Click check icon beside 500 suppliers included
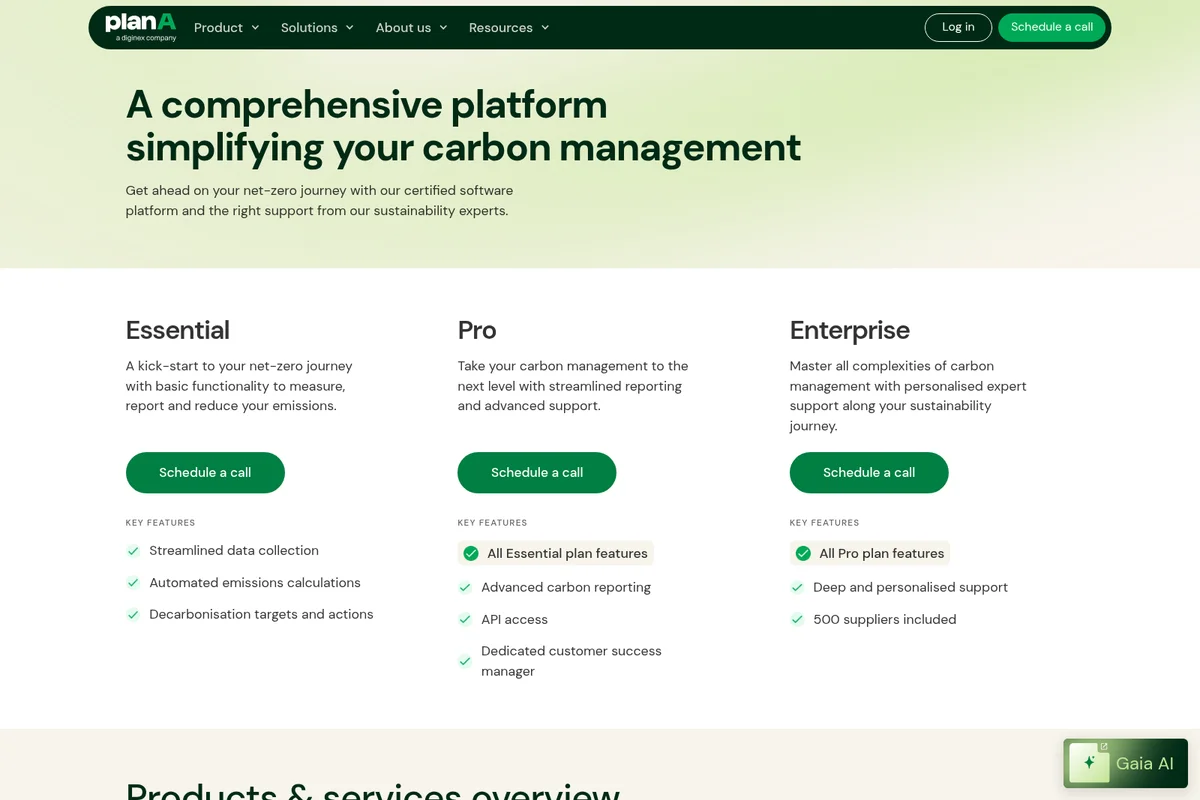 (x=797, y=619)
